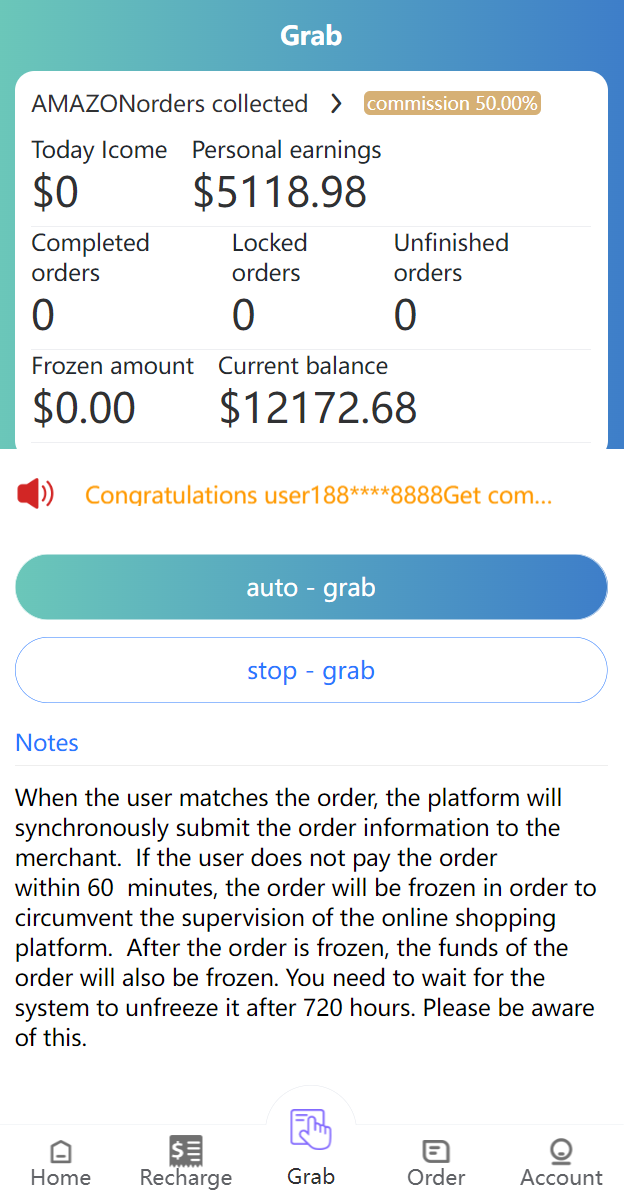Expand AMAZONorders collected details via chevron
The height and width of the screenshot is (1198, 624).
coord(336,103)
